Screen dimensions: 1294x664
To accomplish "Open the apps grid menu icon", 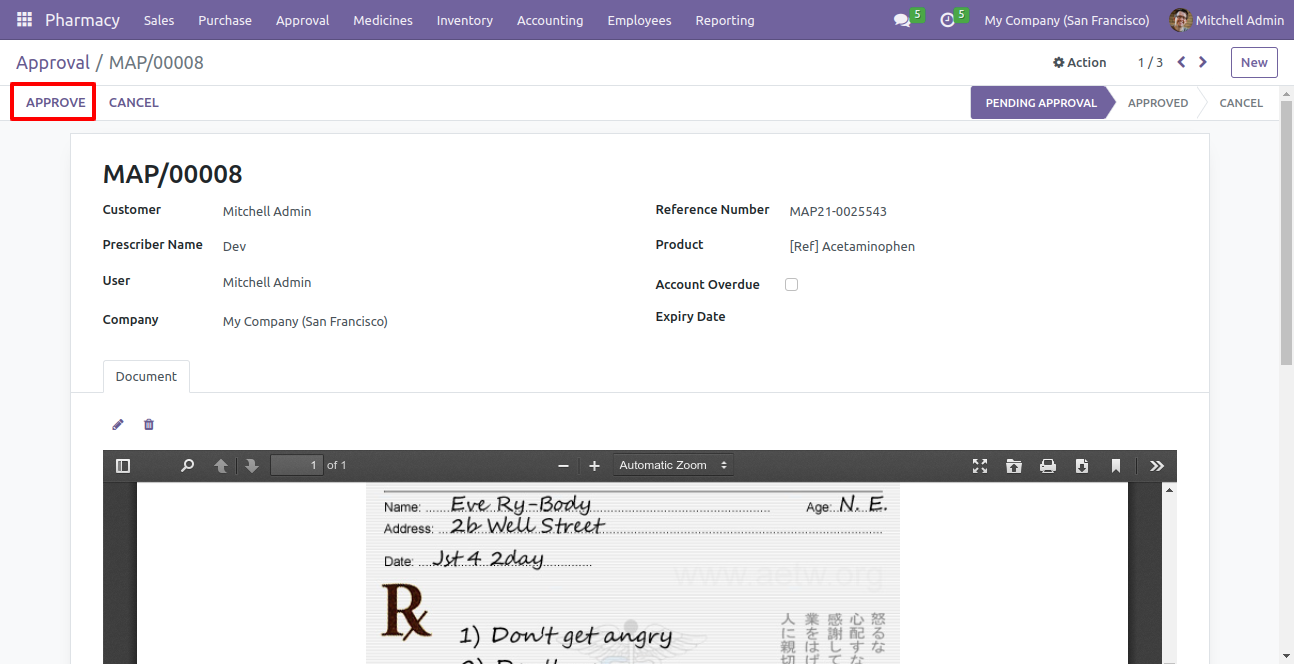I will click(24, 20).
